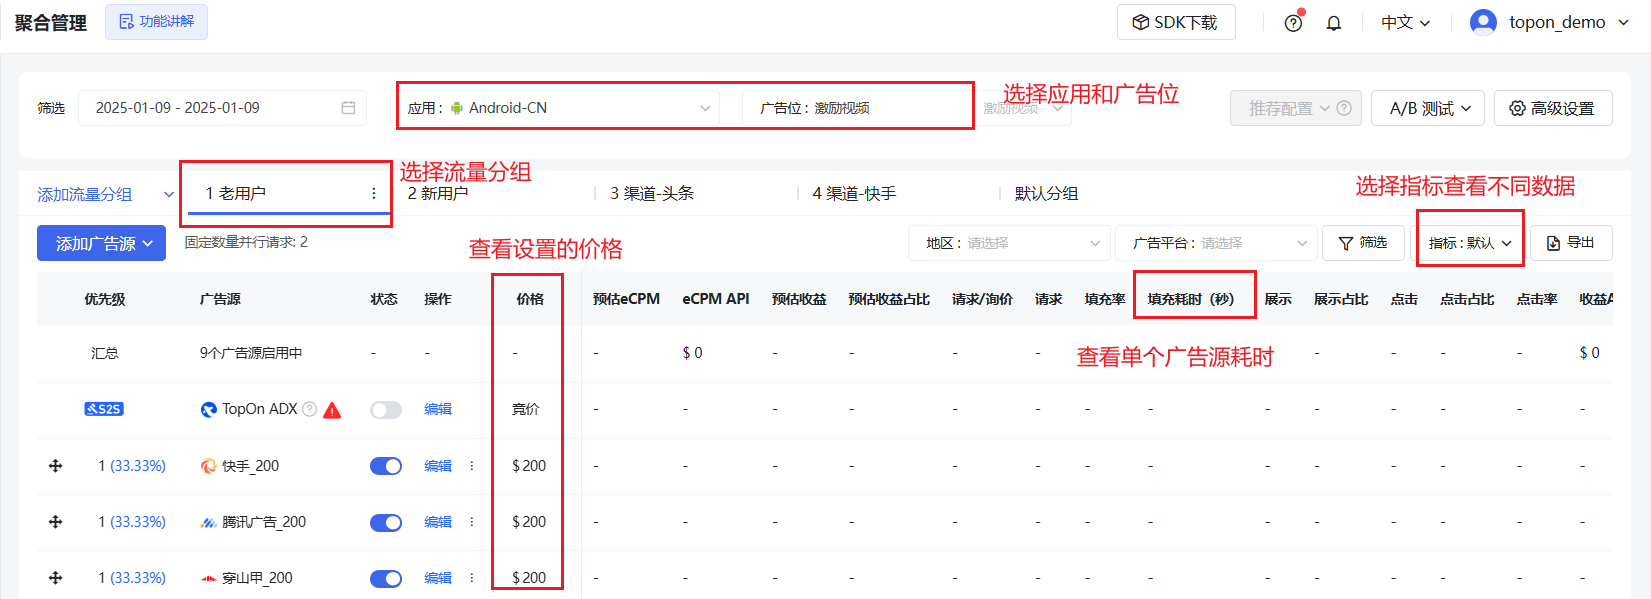1651x599 pixels.
Task: Click the TopOn ADX logo icon
Action: click(x=209, y=409)
